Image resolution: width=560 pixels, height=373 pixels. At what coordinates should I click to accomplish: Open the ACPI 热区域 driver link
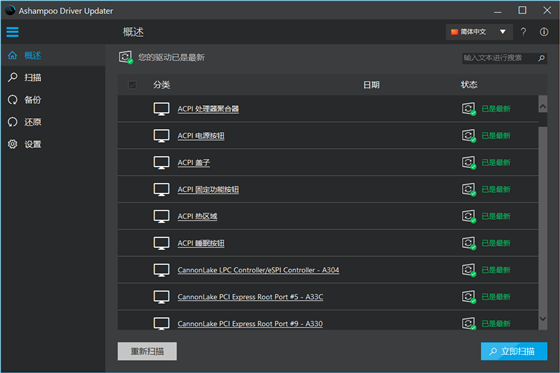[197, 216]
